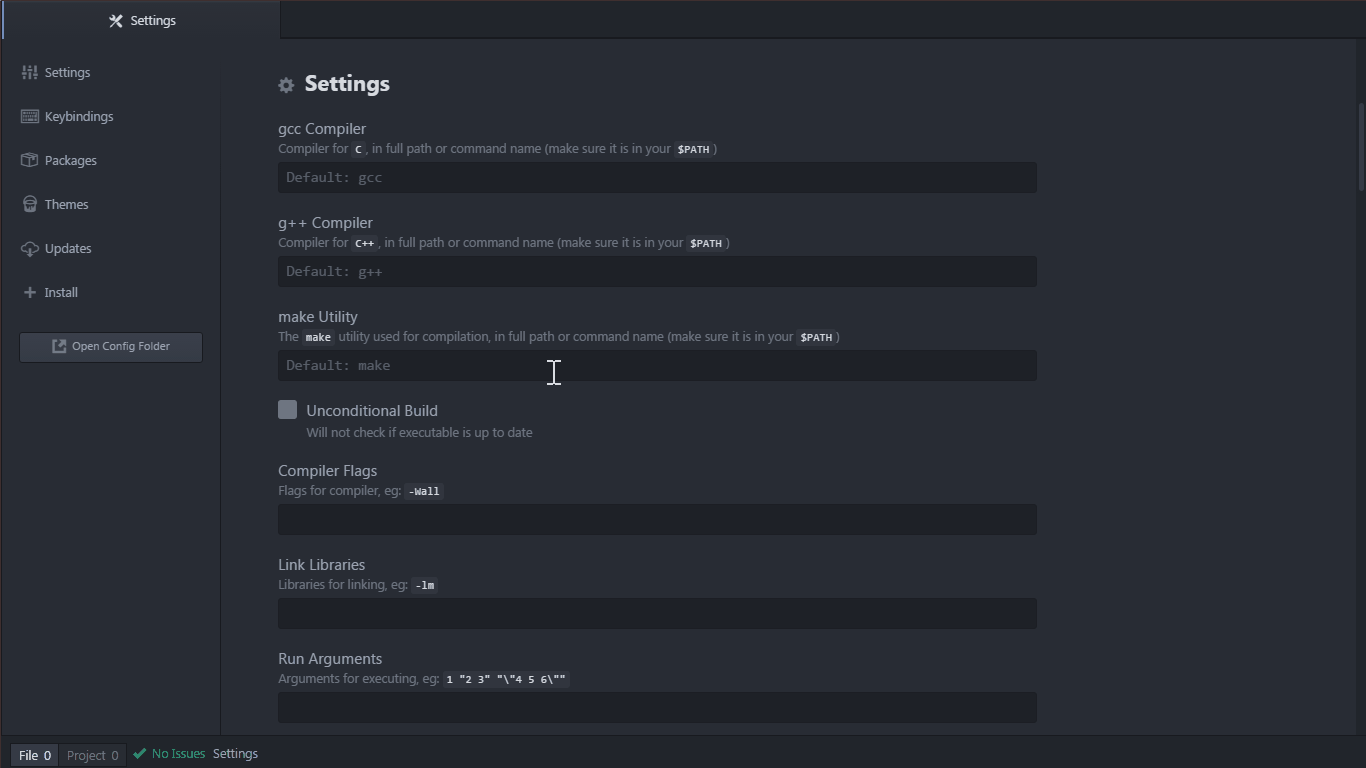Enable the Unconditional Build checkbox
Image resolution: width=1366 pixels, height=768 pixels.
point(288,410)
